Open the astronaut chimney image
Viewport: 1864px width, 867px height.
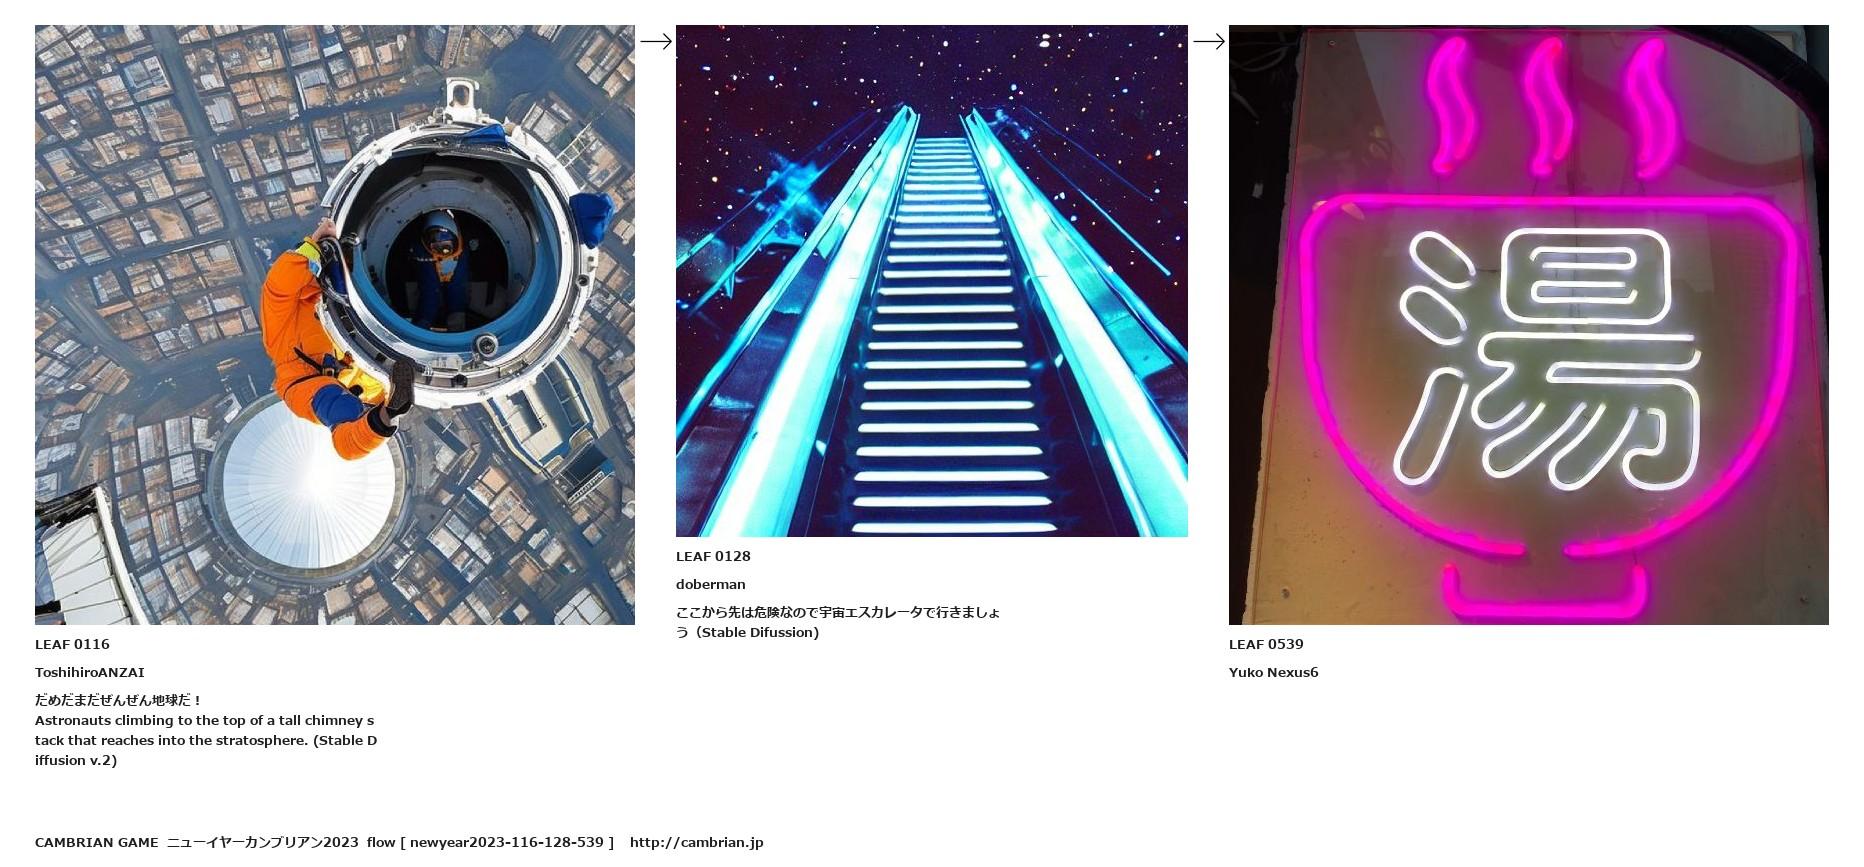click(x=335, y=325)
